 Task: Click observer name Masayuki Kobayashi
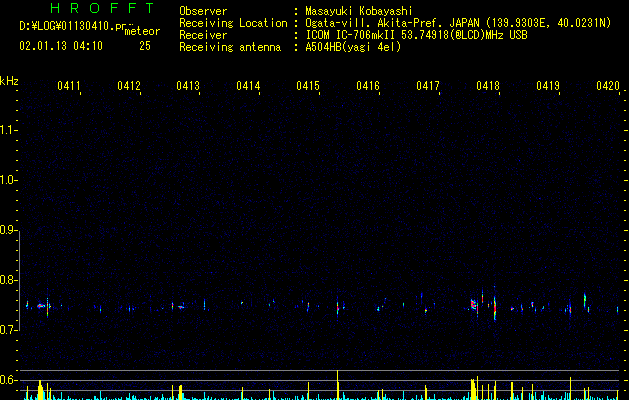coord(359,11)
